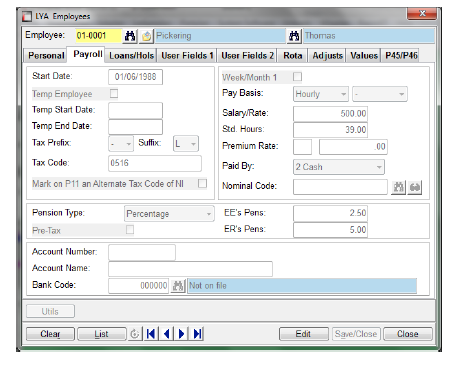The width and height of the screenshot is (464, 375).
Task: Open the P45/P46 tab
Action: (401, 56)
